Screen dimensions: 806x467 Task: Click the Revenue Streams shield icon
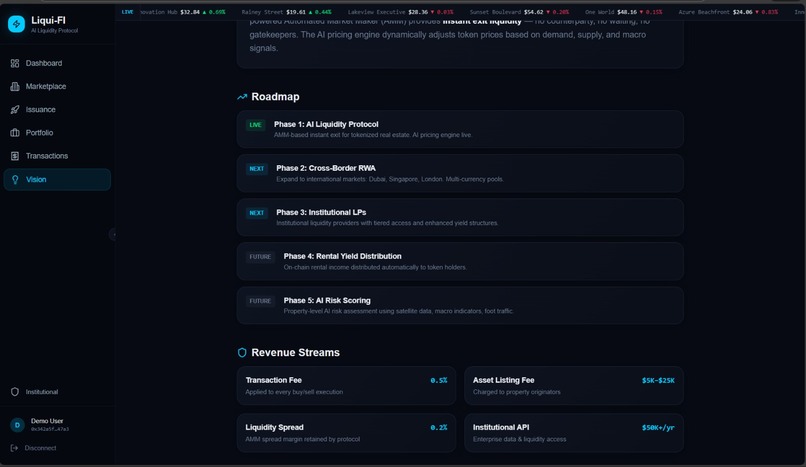[x=242, y=352]
